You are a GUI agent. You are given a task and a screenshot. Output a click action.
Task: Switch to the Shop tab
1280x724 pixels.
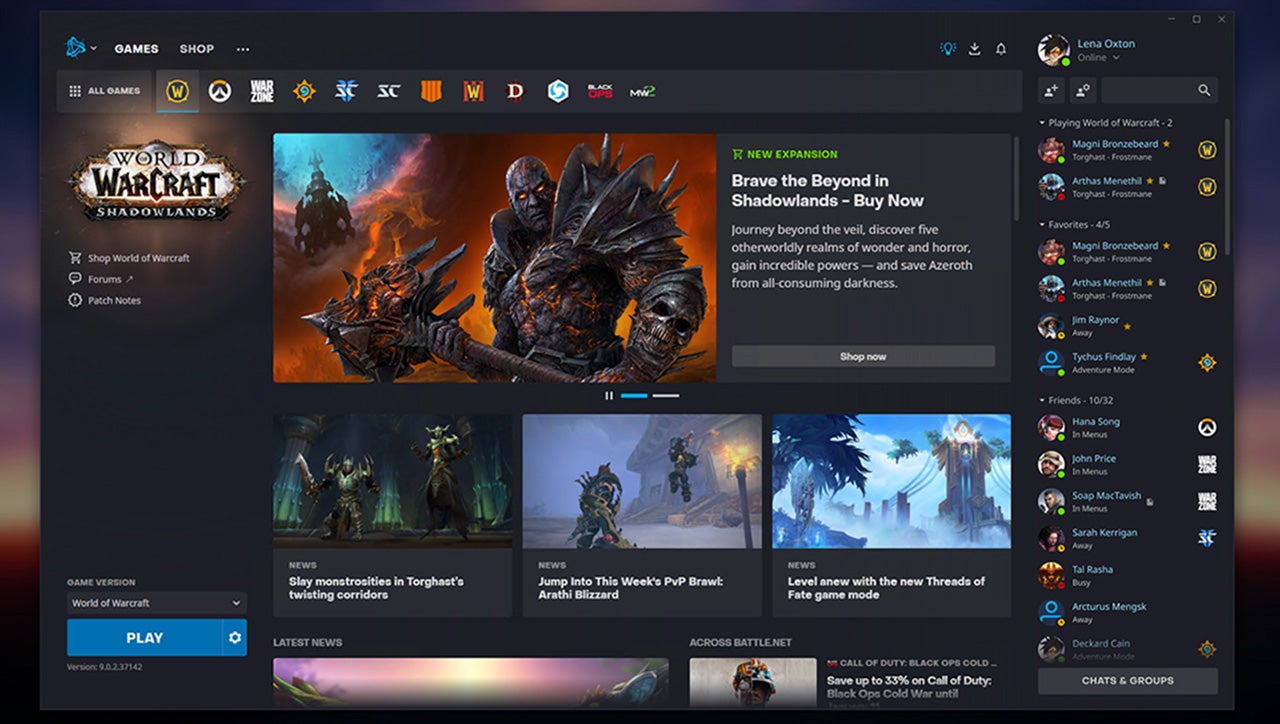[x=197, y=49]
